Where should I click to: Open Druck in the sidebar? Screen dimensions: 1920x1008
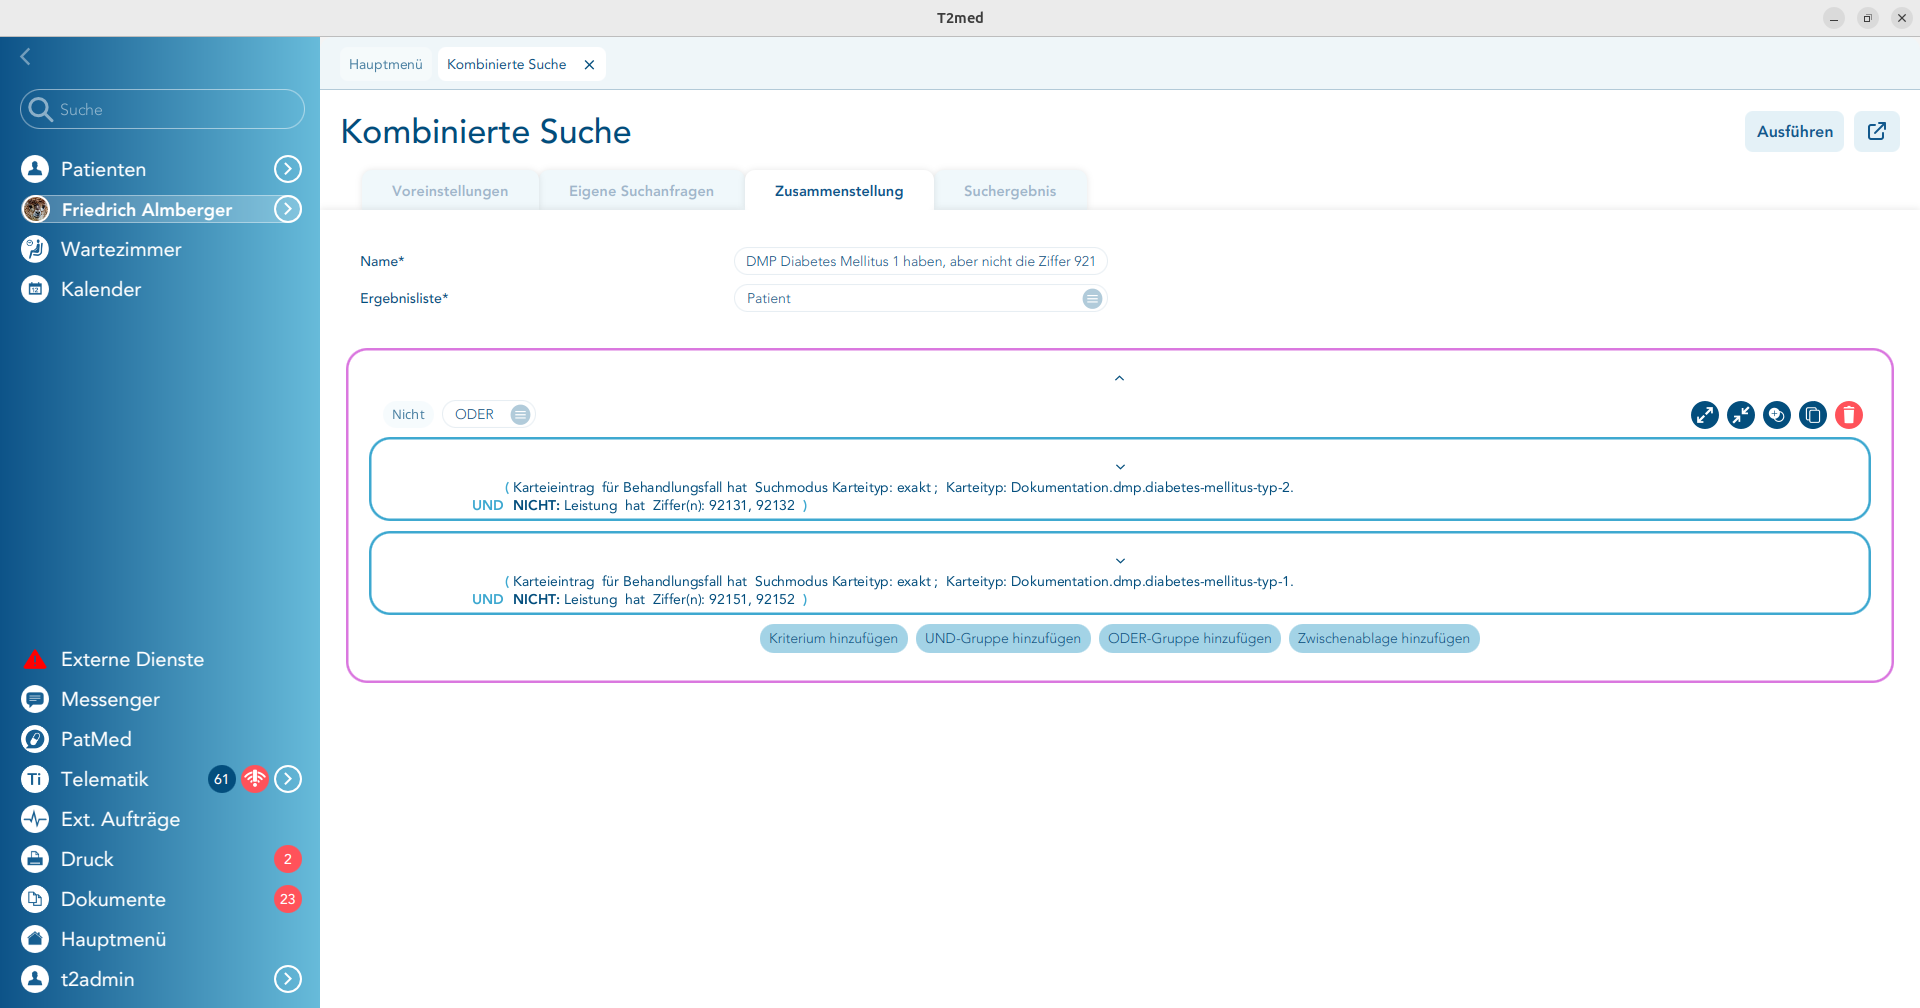click(87, 859)
